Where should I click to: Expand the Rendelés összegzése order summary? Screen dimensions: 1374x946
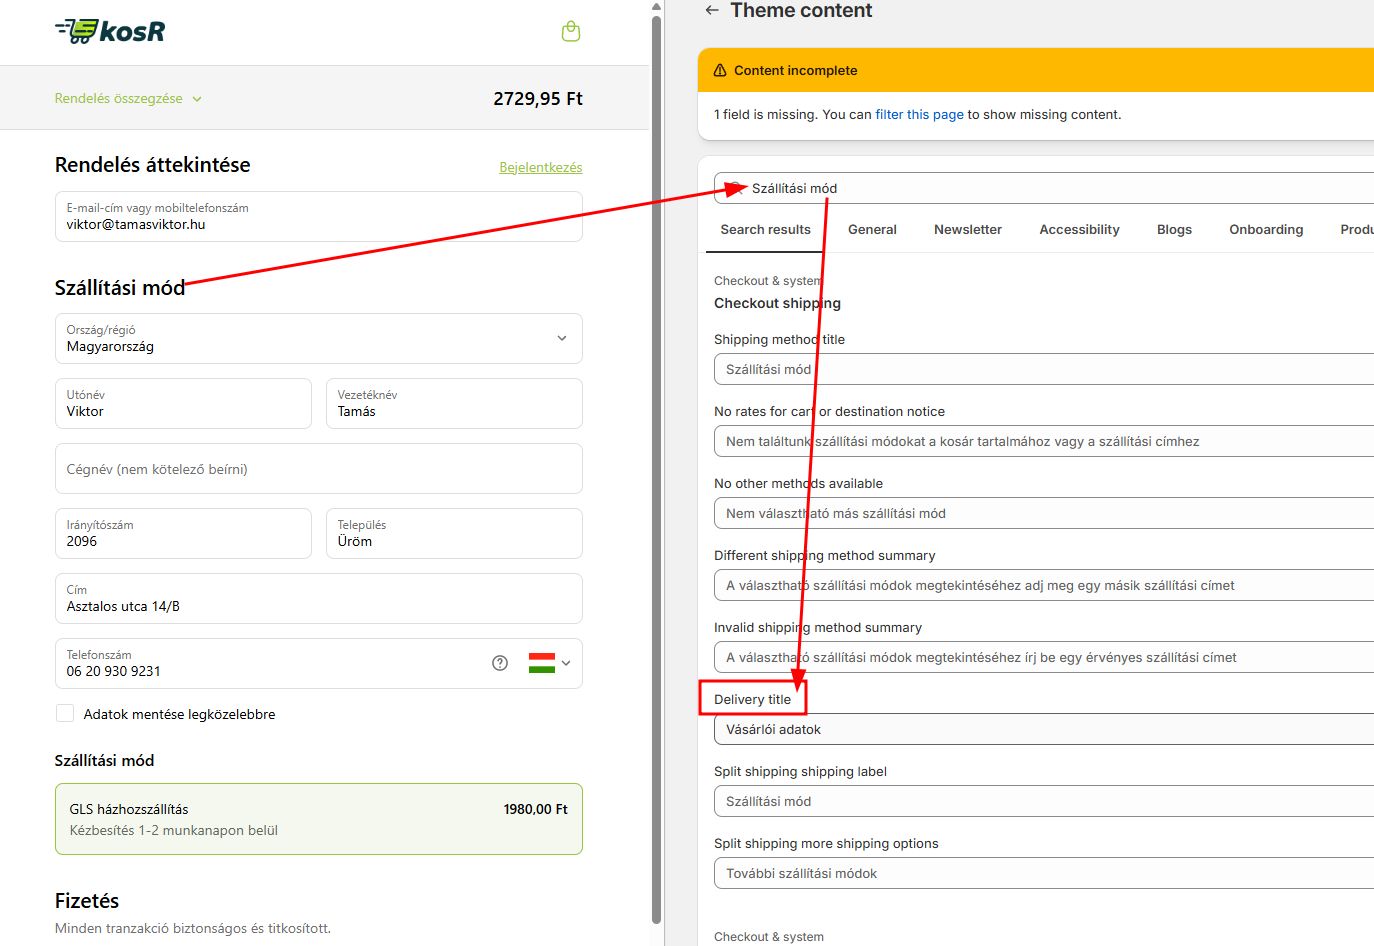tap(128, 99)
